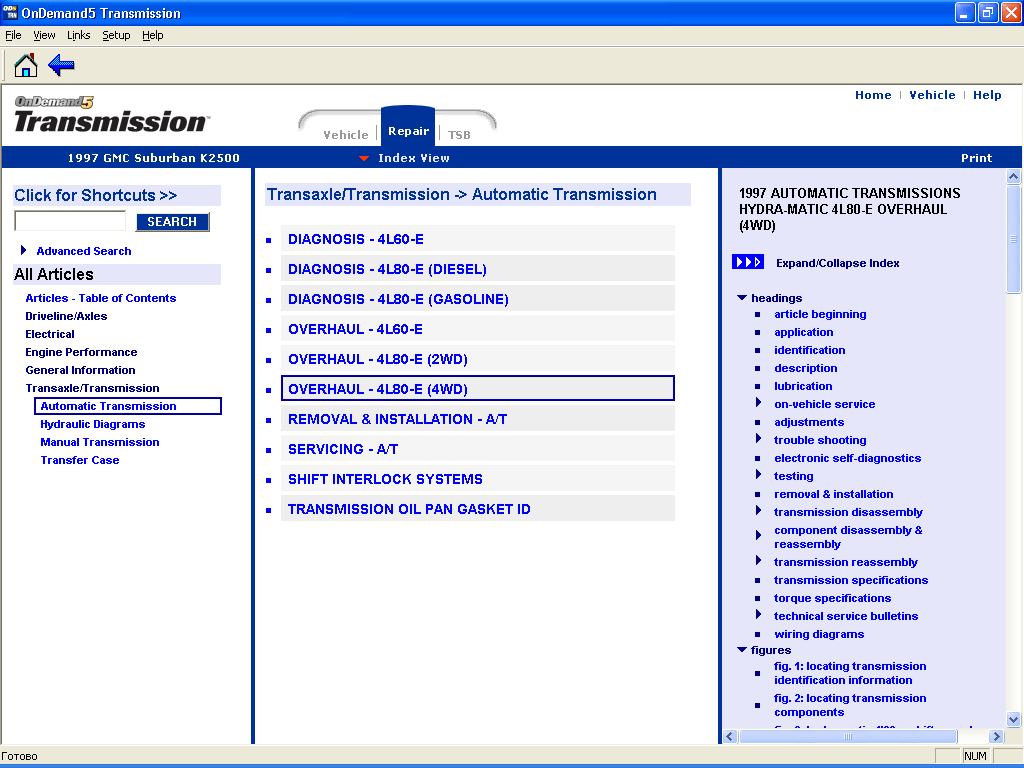Expand the transmission reassembly arrow
This screenshot has height=768, width=1024.
click(x=758, y=561)
